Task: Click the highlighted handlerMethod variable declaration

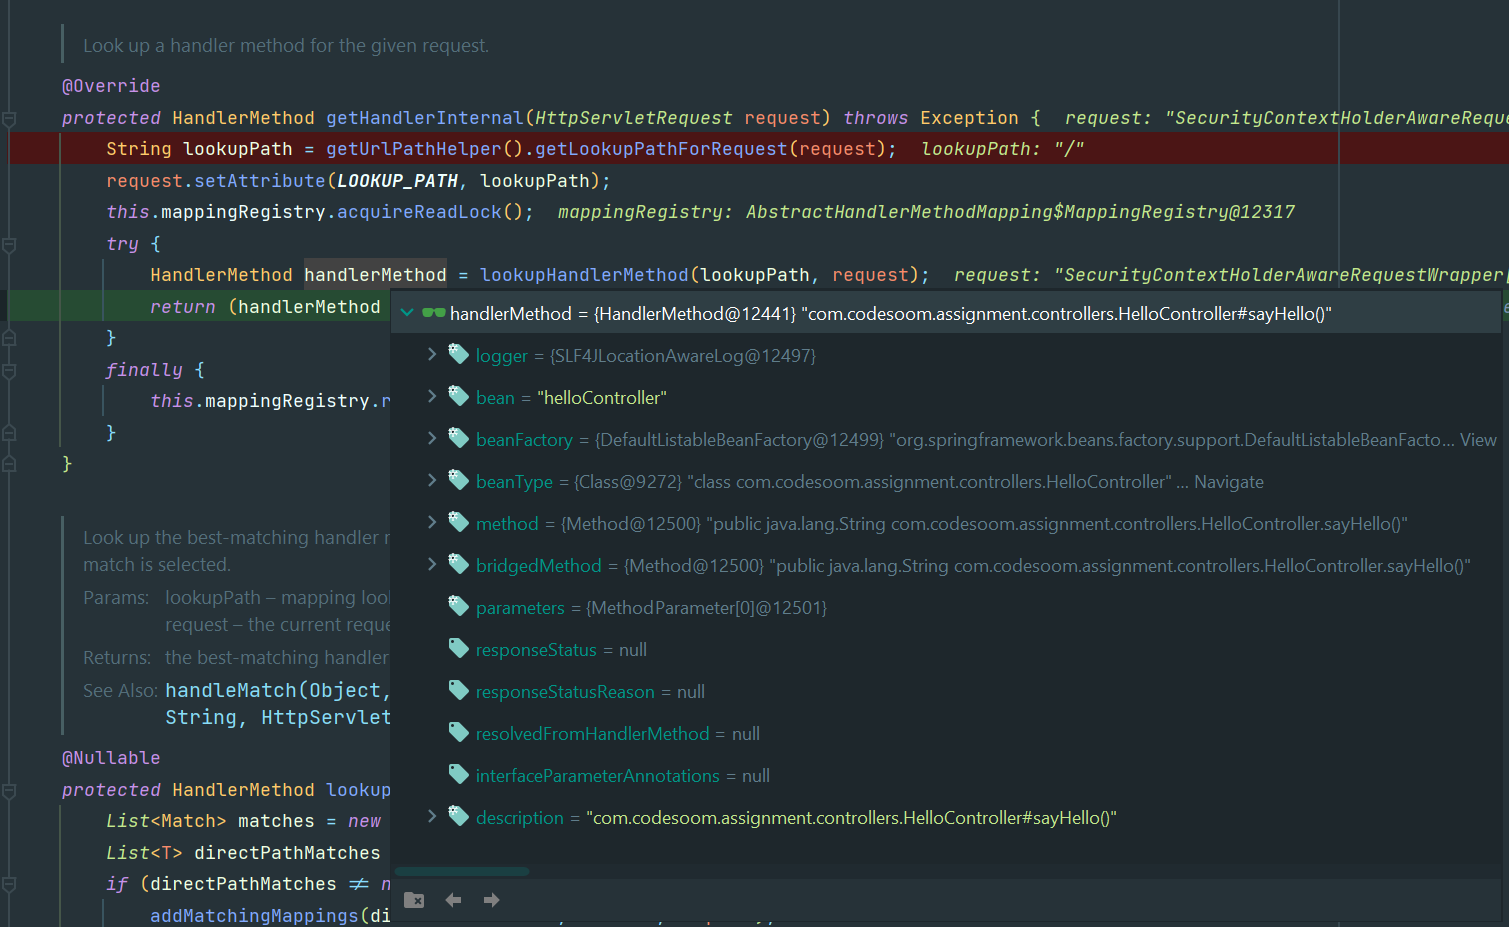Action: click(375, 275)
